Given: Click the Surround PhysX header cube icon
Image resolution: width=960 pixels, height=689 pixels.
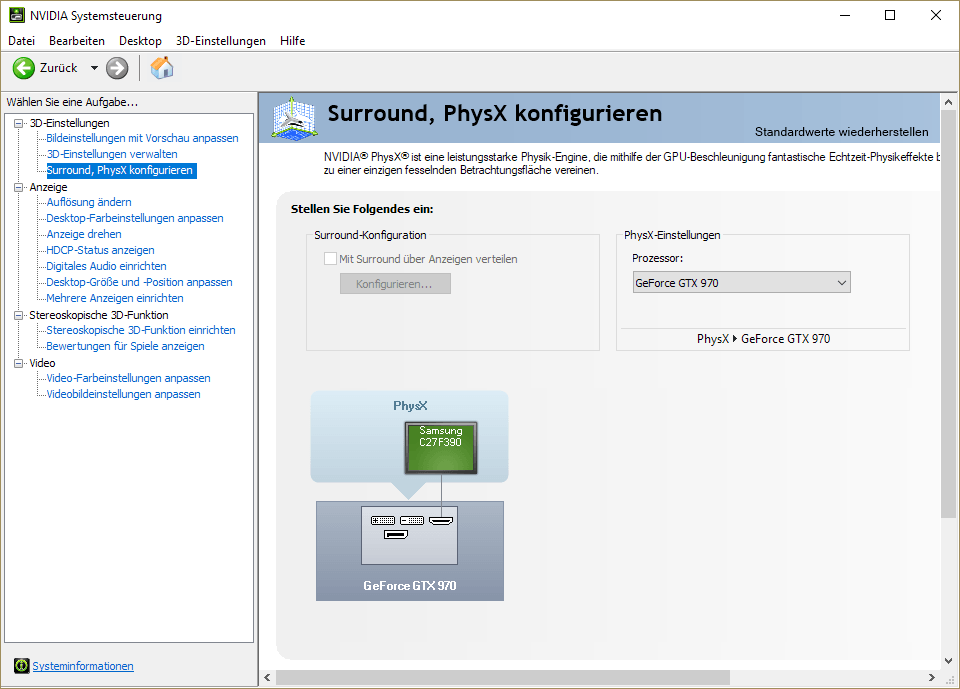Looking at the screenshot, I should click(294, 118).
